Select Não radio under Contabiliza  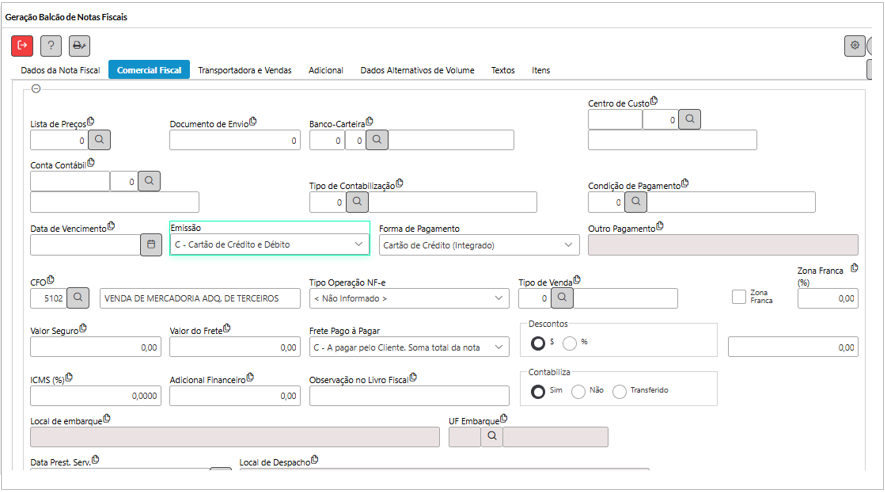578,391
